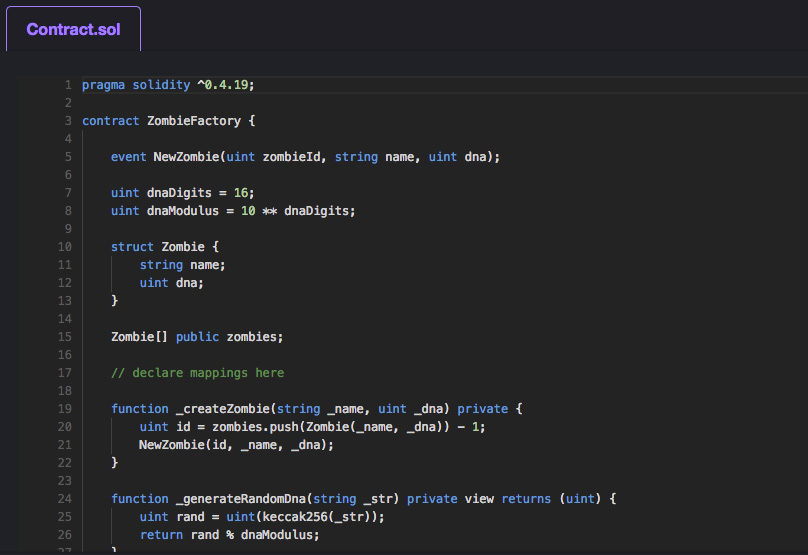This screenshot has height=555, width=808.
Task: Place cursor on dnaDigits = 16 line
Action: 183,193
